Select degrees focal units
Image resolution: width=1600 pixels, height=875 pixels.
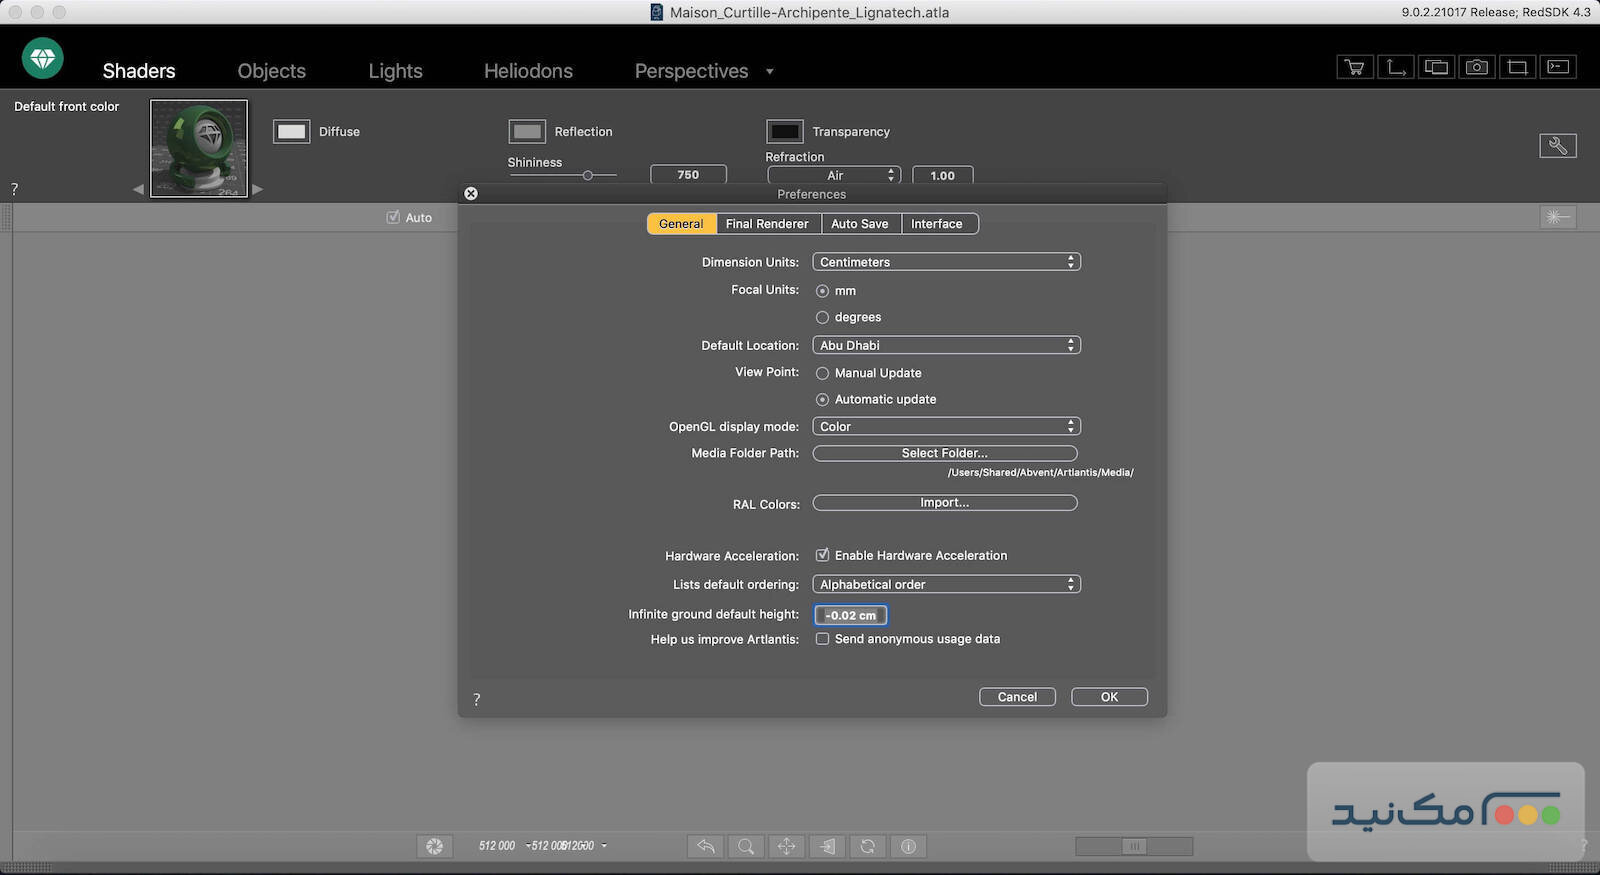click(x=822, y=317)
